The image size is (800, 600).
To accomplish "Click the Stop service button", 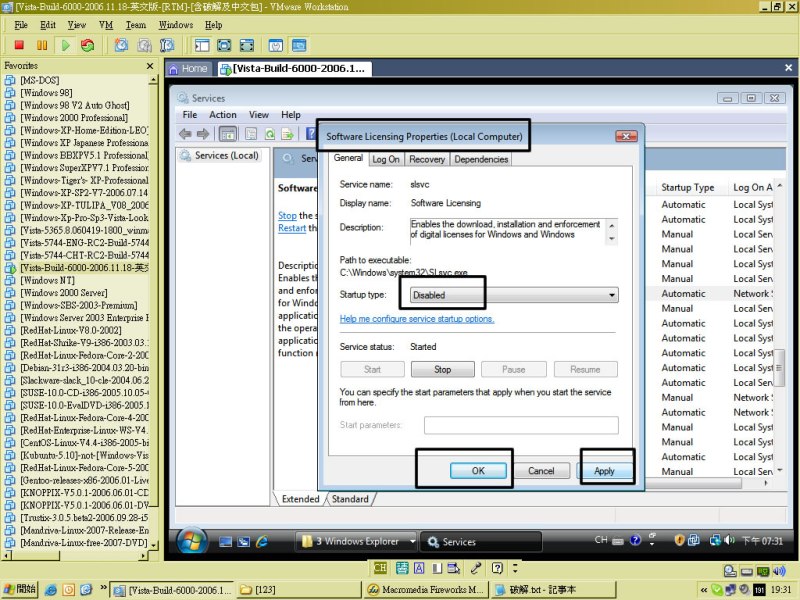I will click(442, 369).
